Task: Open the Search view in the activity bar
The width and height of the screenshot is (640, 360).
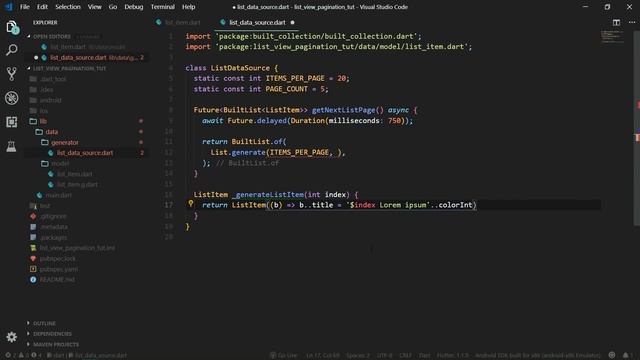Action: 12,50
